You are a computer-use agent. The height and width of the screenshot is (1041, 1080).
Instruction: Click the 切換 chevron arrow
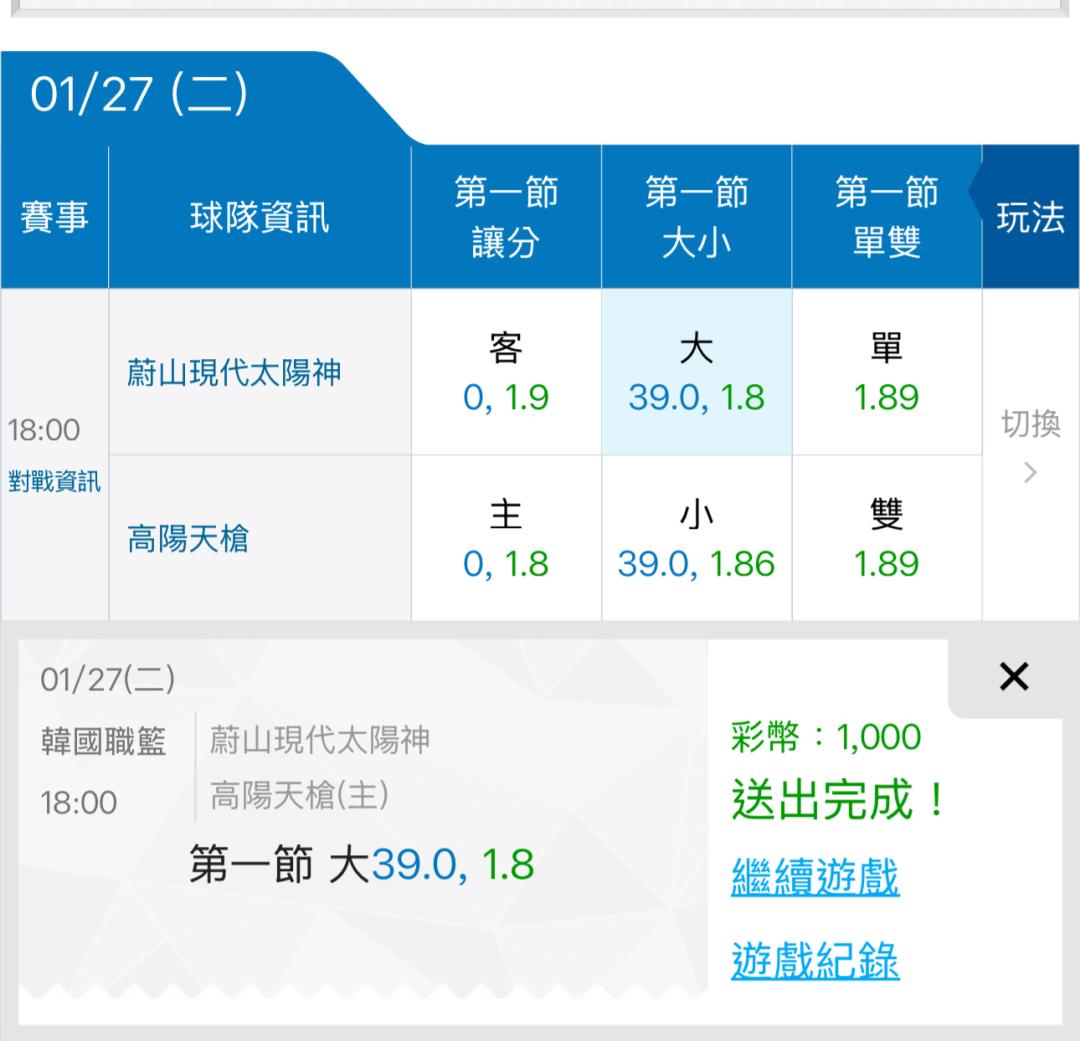tap(1031, 472)
